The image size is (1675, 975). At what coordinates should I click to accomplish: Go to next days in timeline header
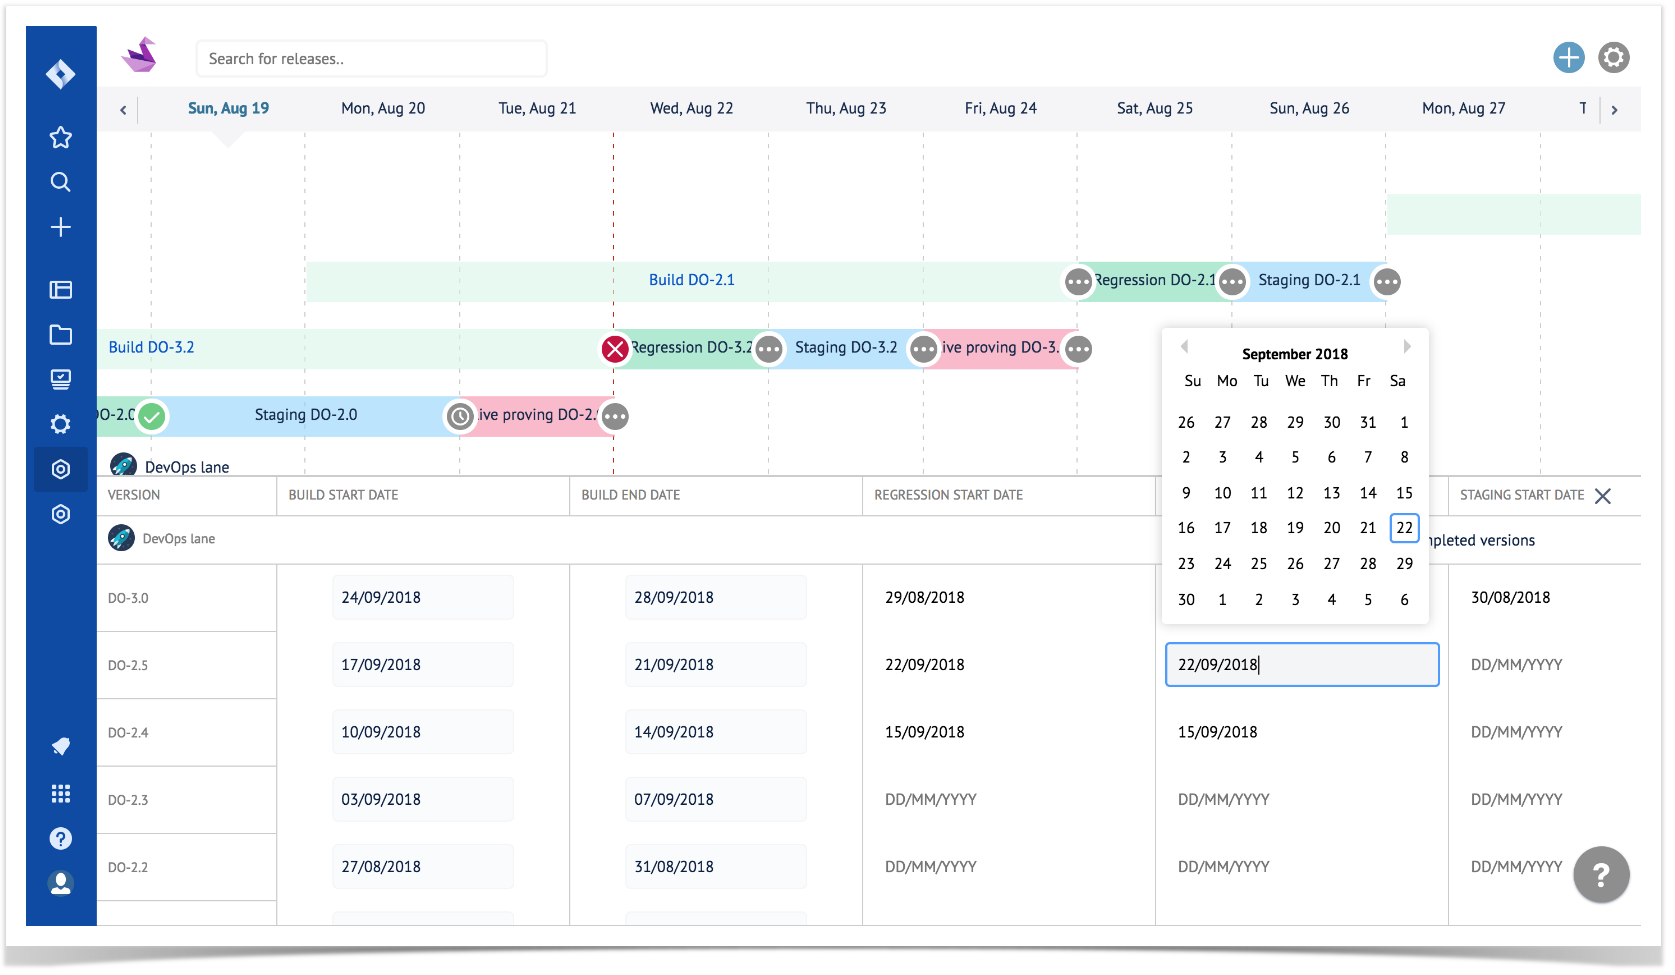coord(1614,110)
